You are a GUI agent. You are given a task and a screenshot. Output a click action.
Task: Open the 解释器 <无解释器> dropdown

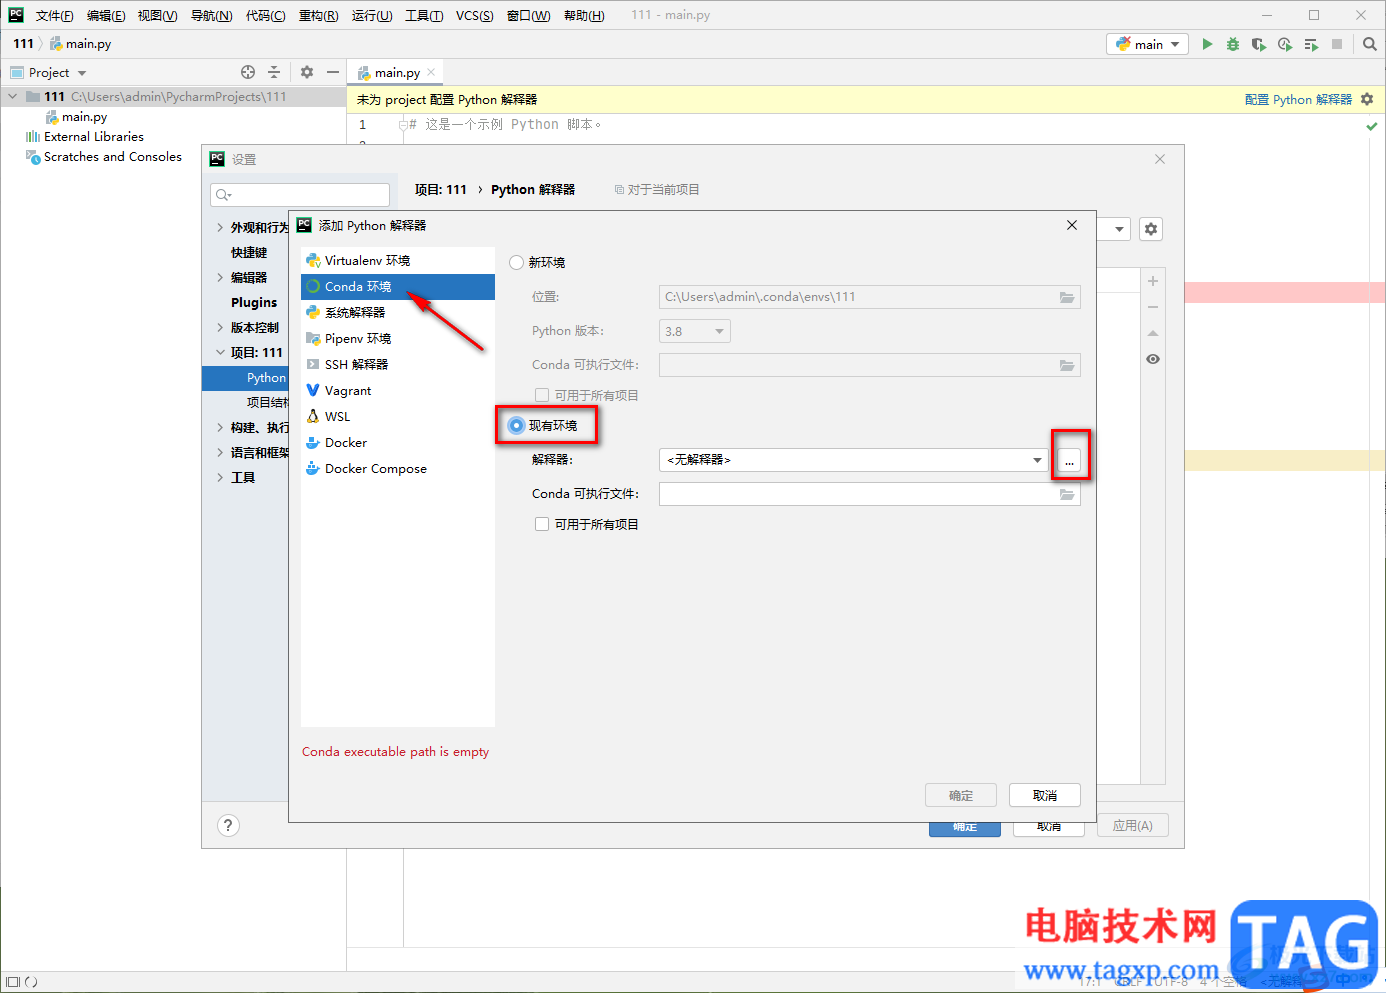coord(853,460)
